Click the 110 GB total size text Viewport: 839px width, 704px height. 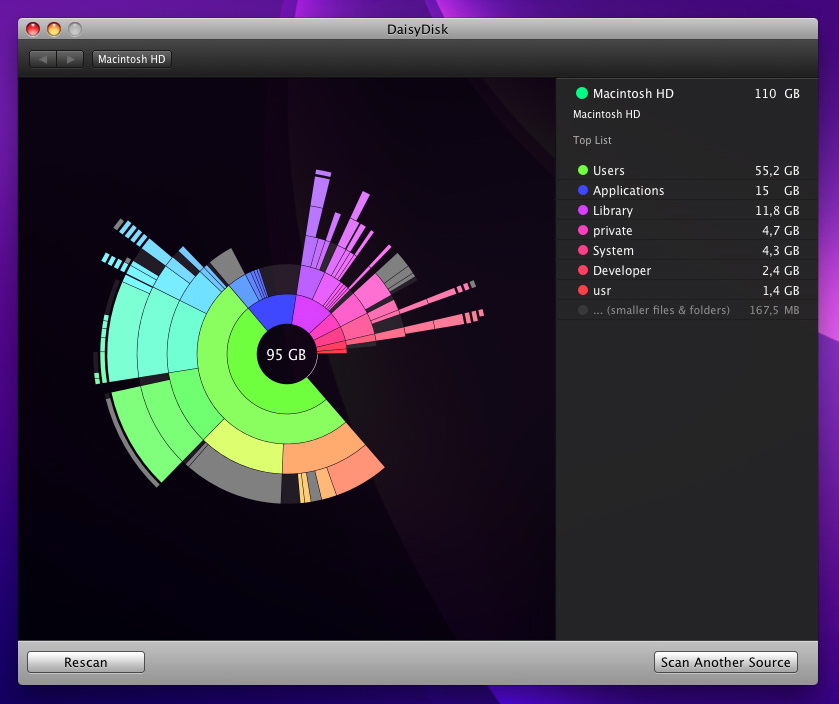(777, 94)
